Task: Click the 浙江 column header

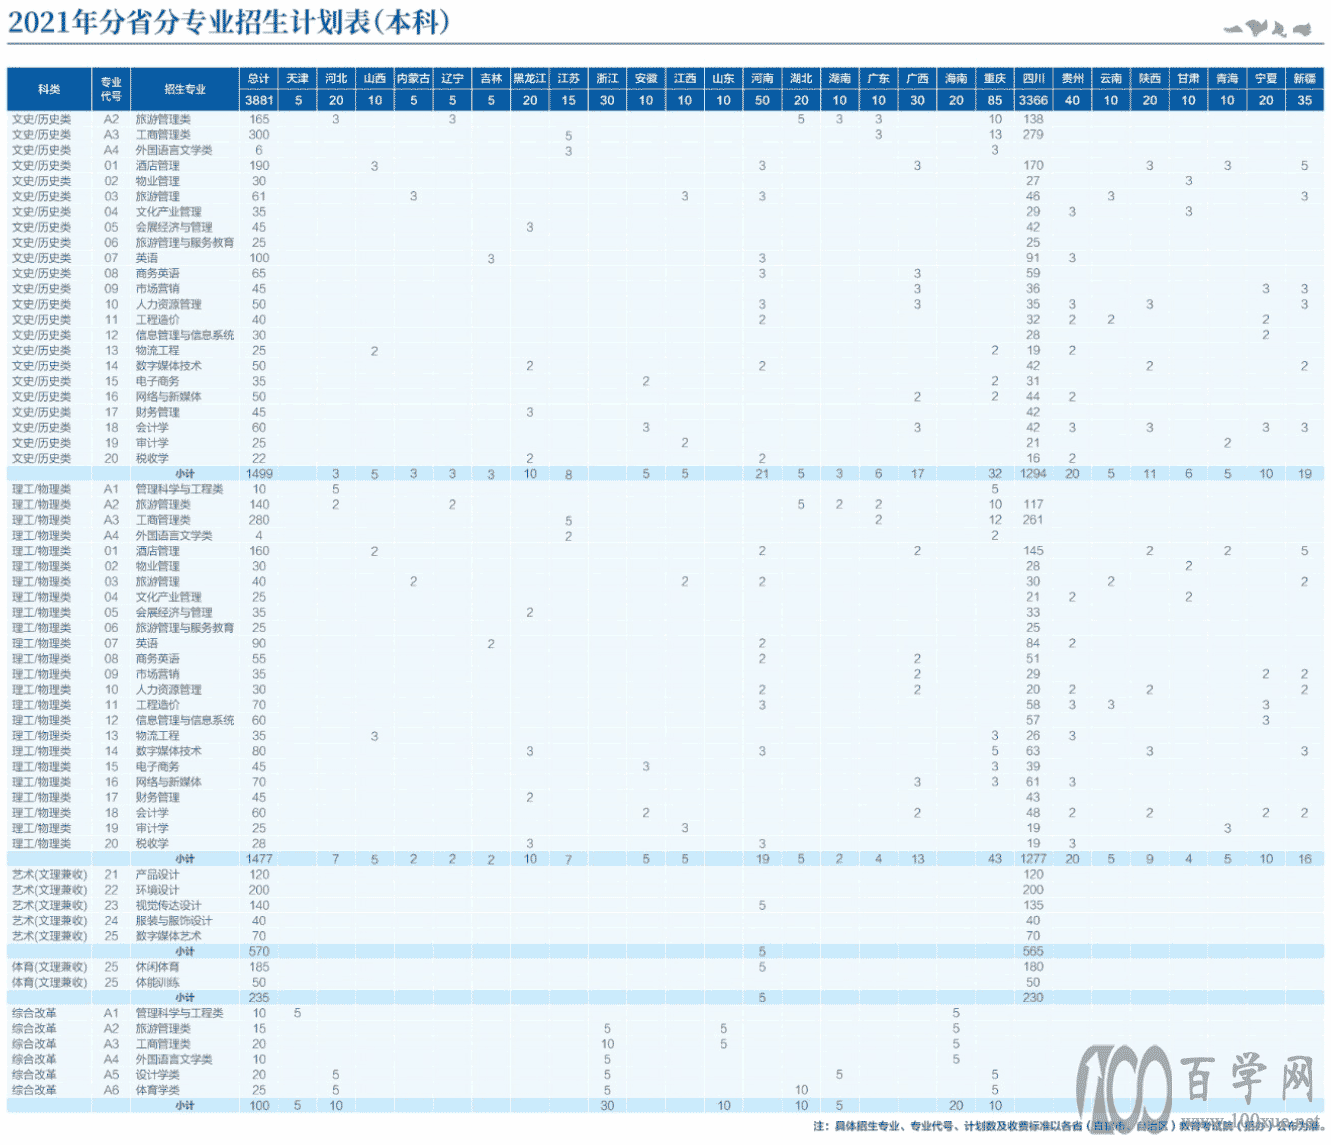Action: pyautogui.click(x=607, y=78)
